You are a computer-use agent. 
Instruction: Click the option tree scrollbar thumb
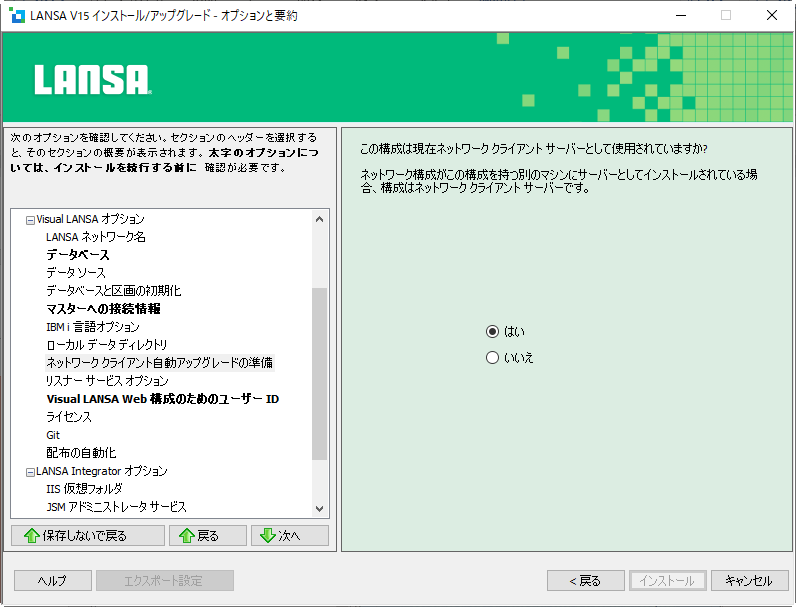point(319,374)
